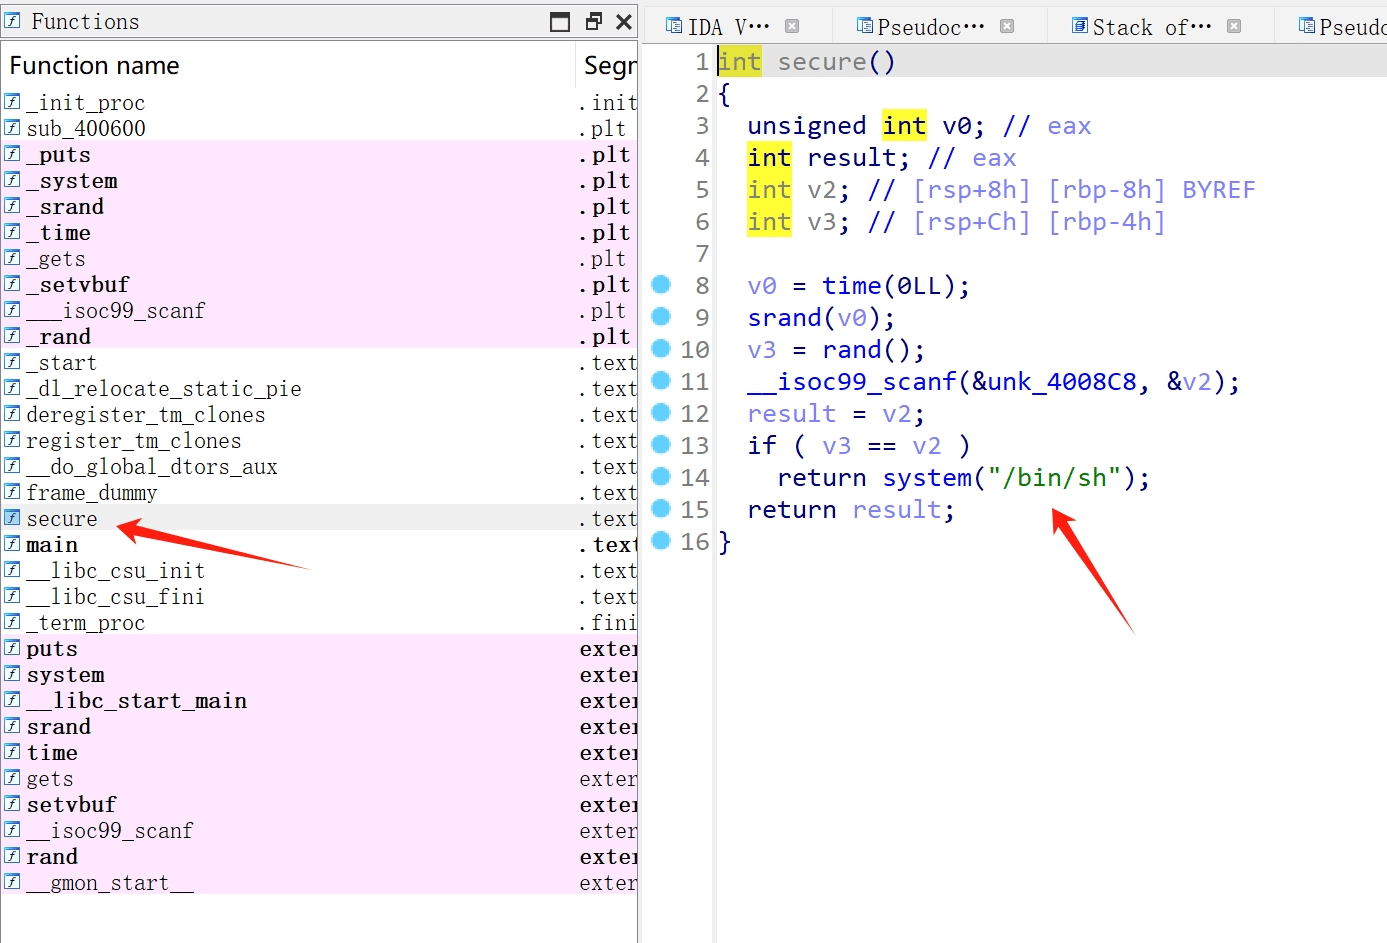Click function icon beside _init_proc
Screen dimensions: 1387x943
(12, 101)
